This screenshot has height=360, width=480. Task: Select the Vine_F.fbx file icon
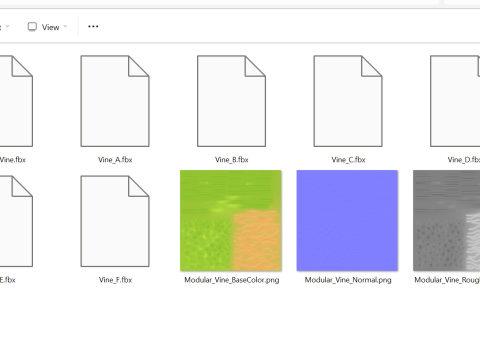[x=115, y=221]
